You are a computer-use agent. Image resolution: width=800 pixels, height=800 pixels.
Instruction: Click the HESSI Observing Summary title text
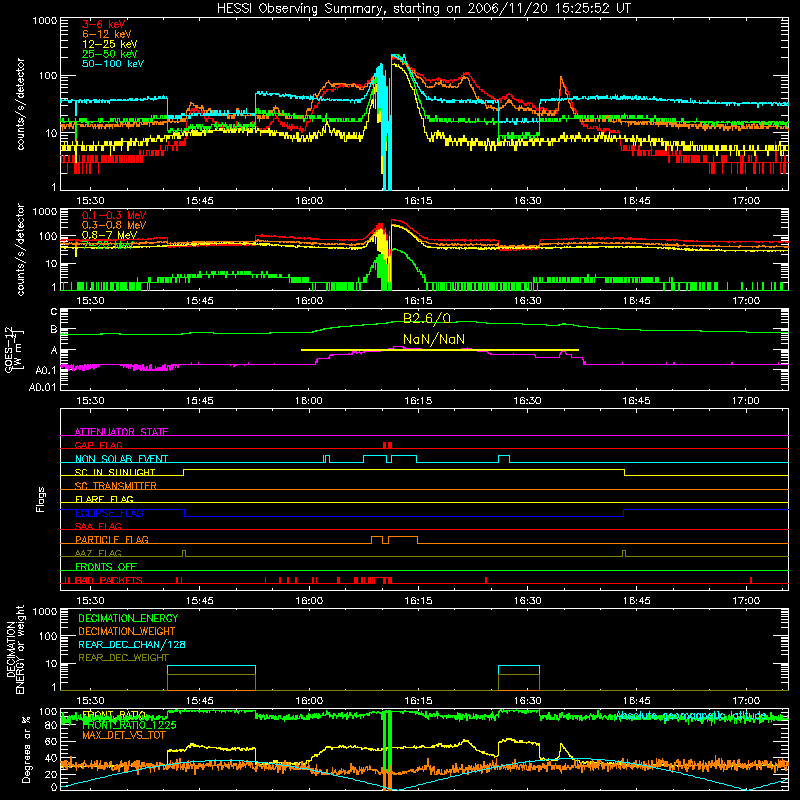pos(424,9)
